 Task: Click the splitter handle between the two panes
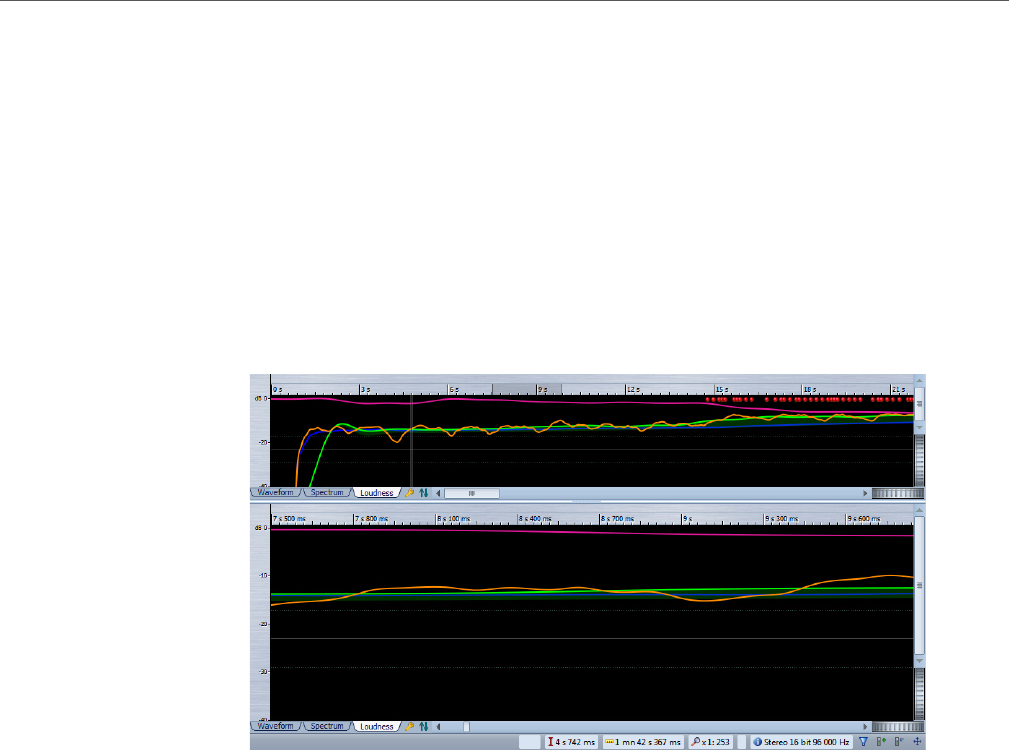pyautogui.click(x=586, y=502)
